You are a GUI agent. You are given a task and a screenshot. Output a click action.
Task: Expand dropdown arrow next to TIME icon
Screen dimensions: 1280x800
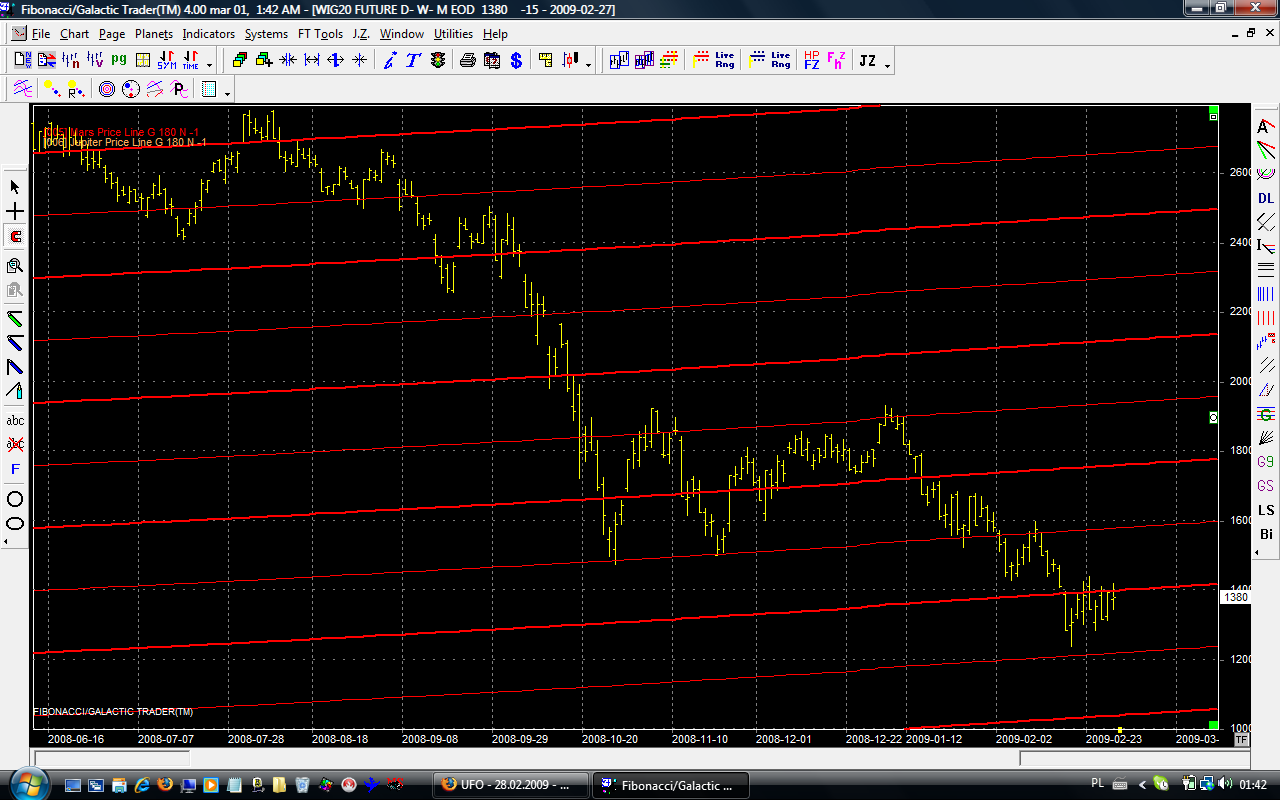(209, 66)
